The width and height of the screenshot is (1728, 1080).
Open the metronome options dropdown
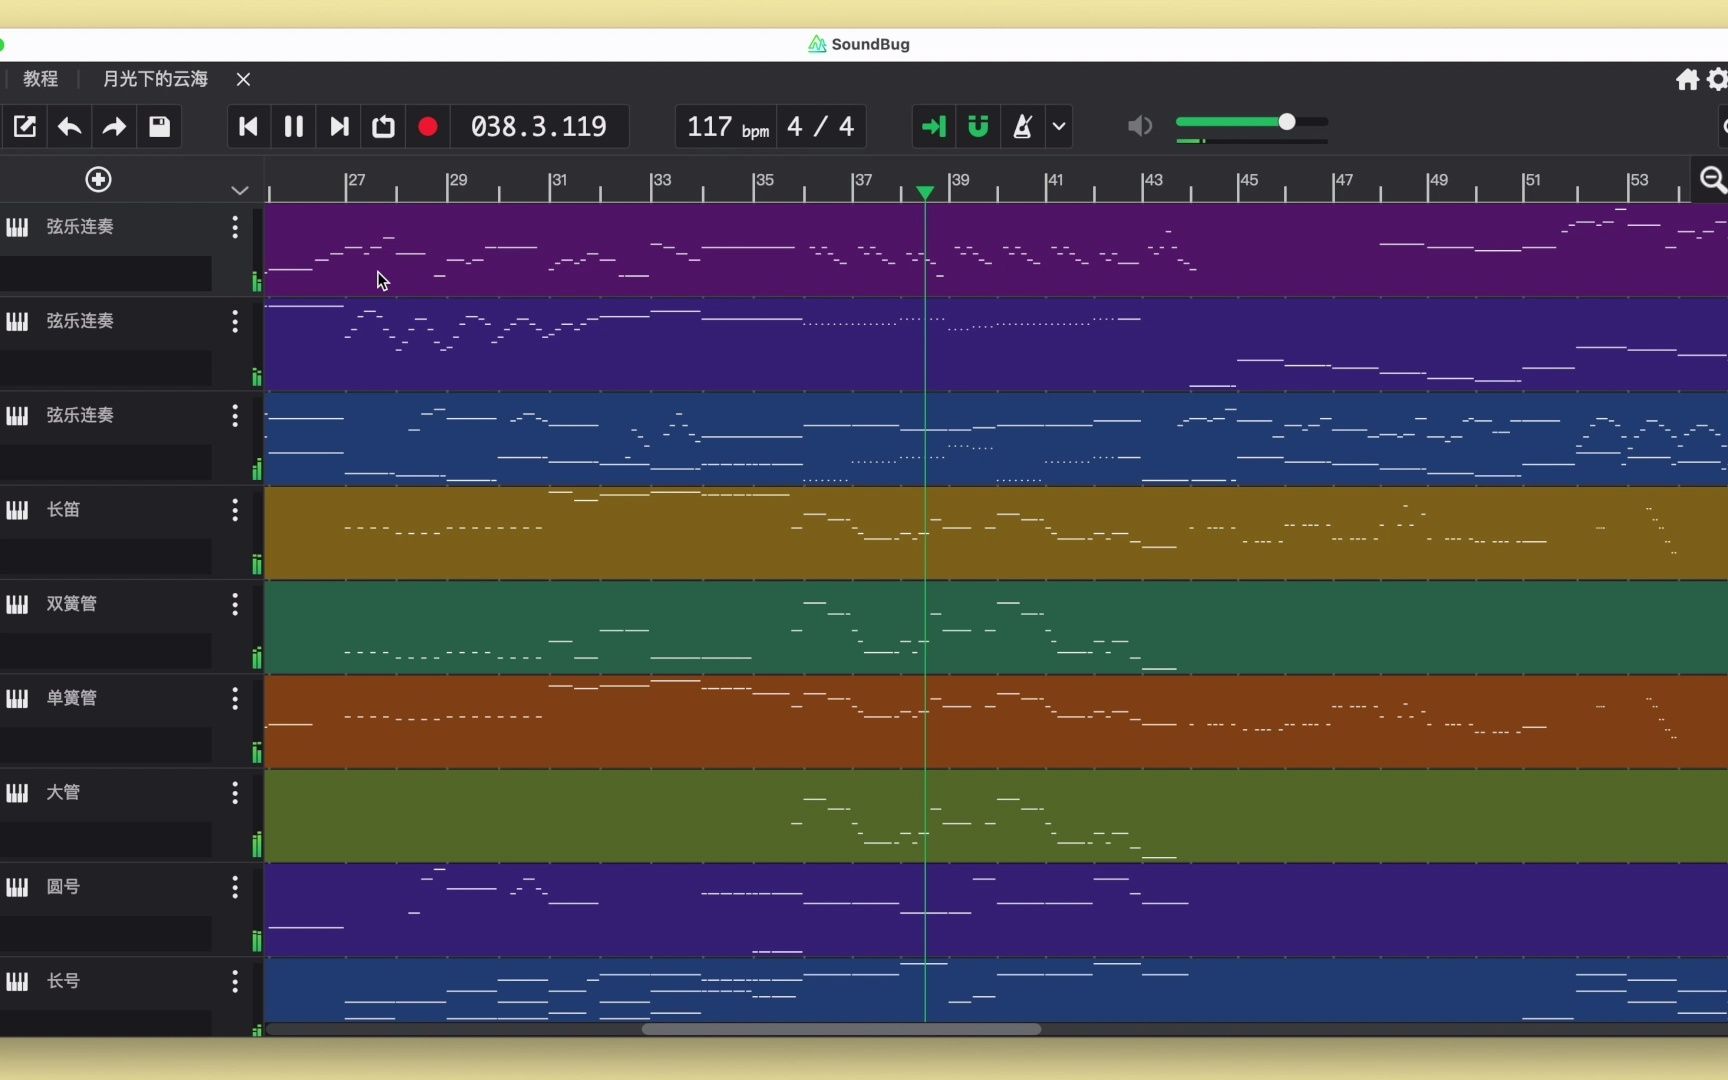[1059, 127]
